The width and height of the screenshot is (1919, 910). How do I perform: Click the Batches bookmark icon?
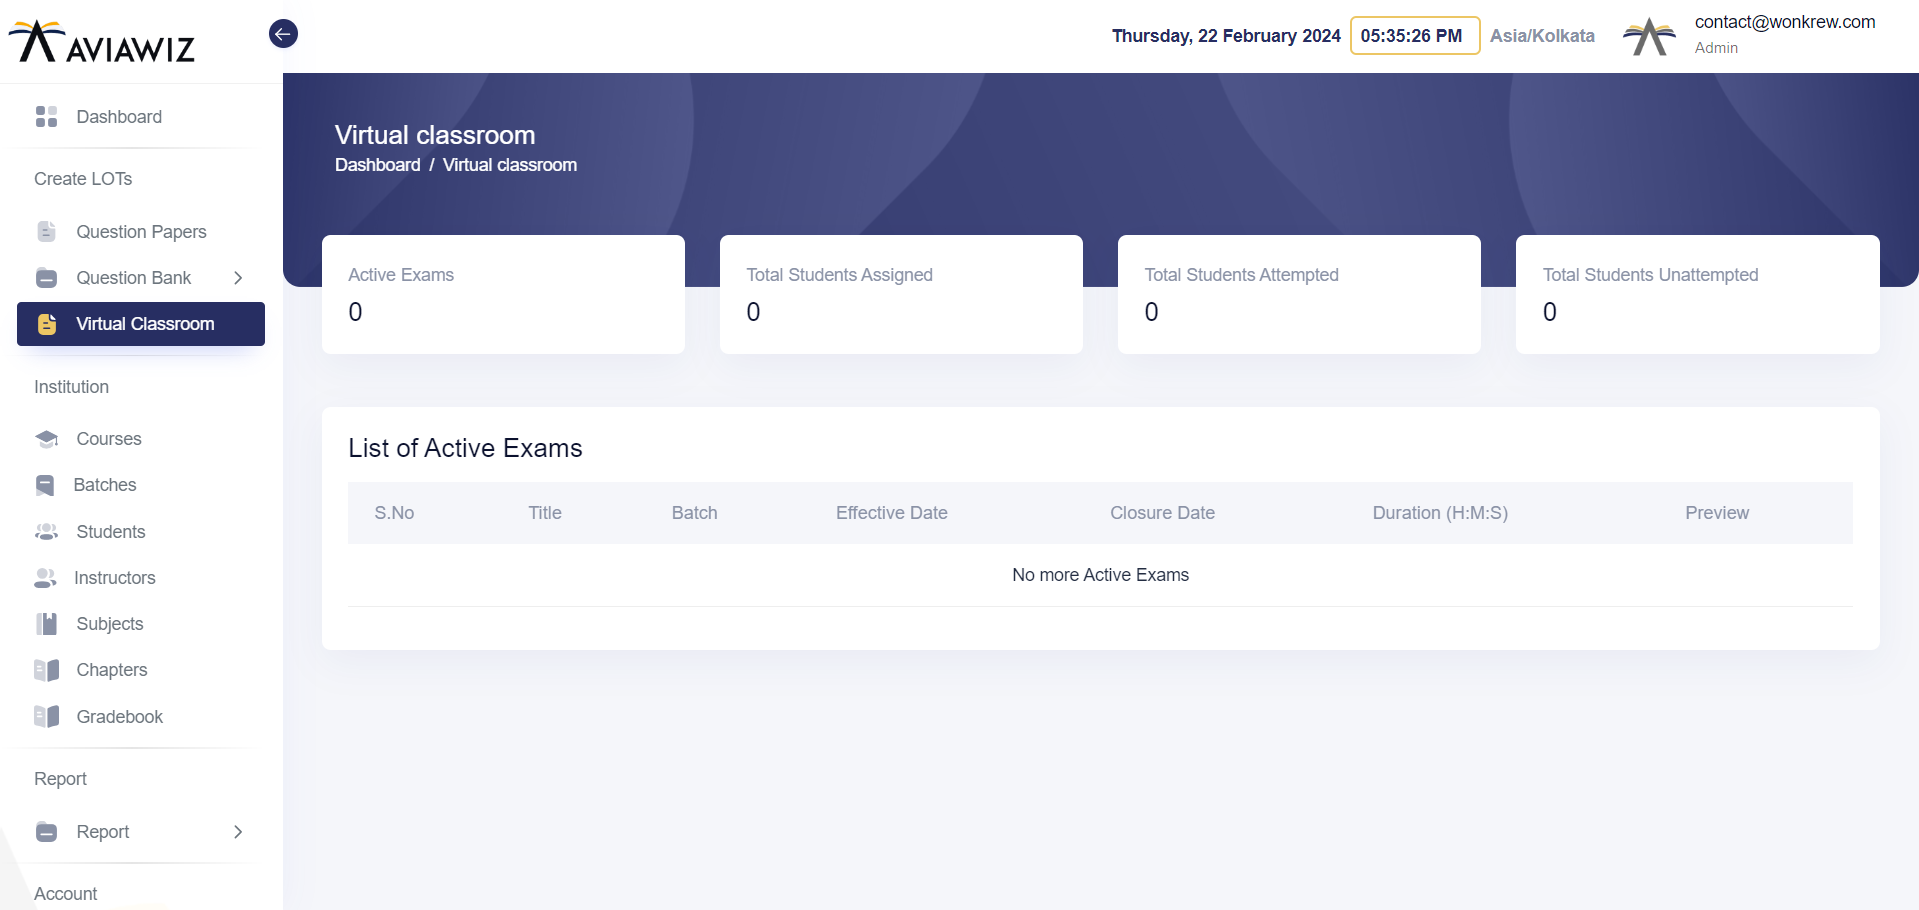click(x=45, y=485)
